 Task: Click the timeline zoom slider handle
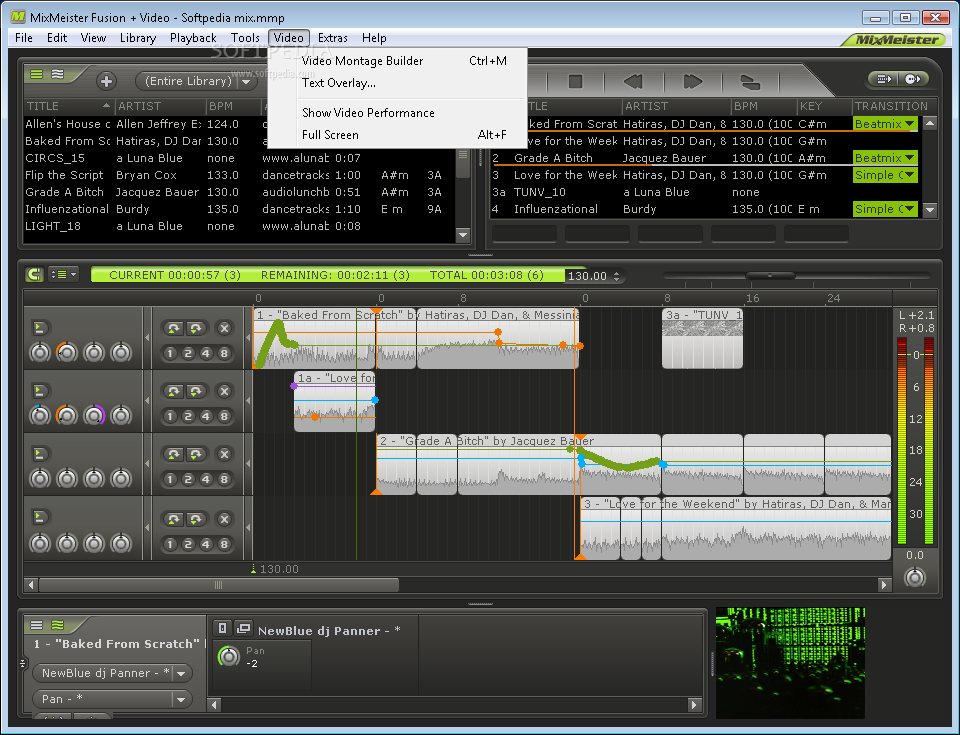click(x=770, y=276)
